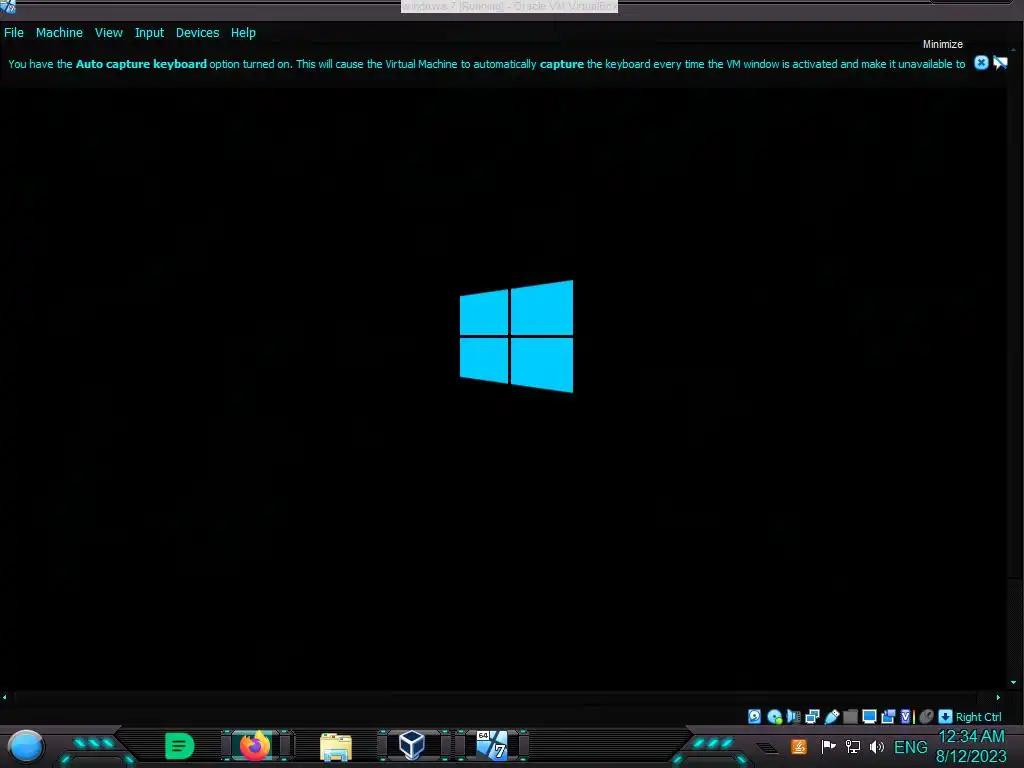Click the hard disk activity indicator
The image size is (1024, 768).
754,716
